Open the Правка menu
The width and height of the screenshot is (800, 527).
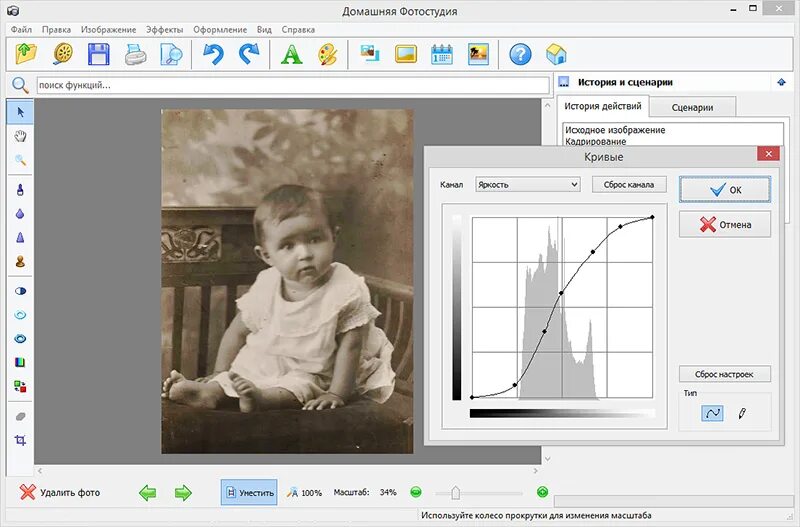point(56,30)
